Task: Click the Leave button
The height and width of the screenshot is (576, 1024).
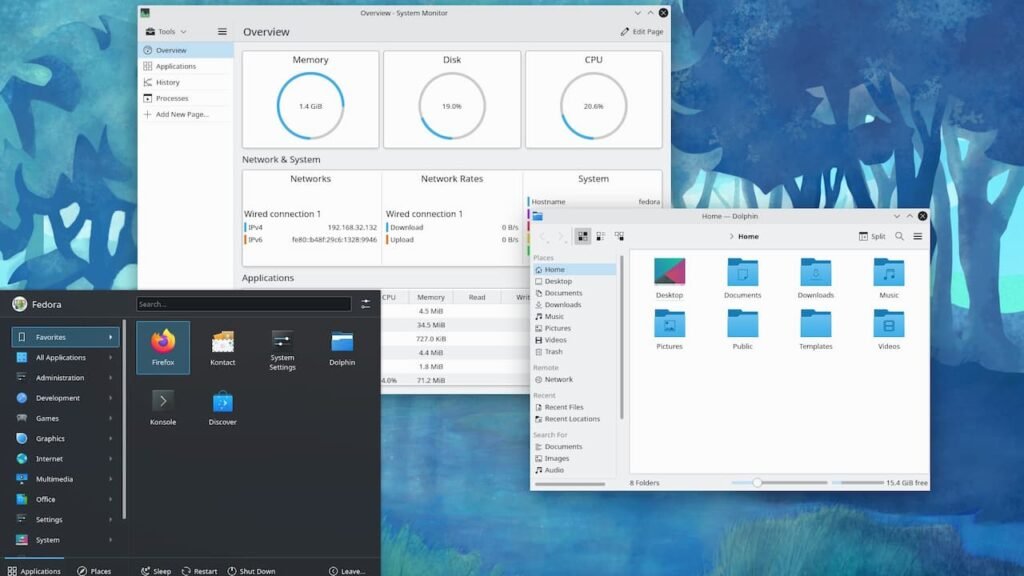Action: click(x=347, y=571)
